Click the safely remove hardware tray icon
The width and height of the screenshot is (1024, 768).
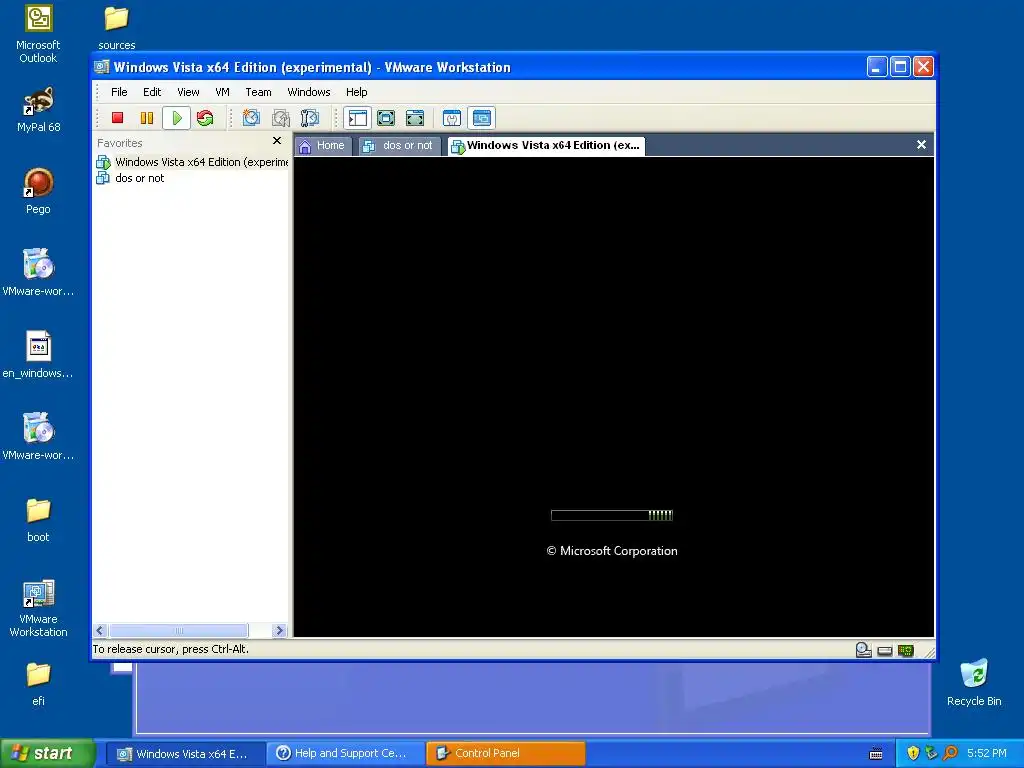pos(931,753)
